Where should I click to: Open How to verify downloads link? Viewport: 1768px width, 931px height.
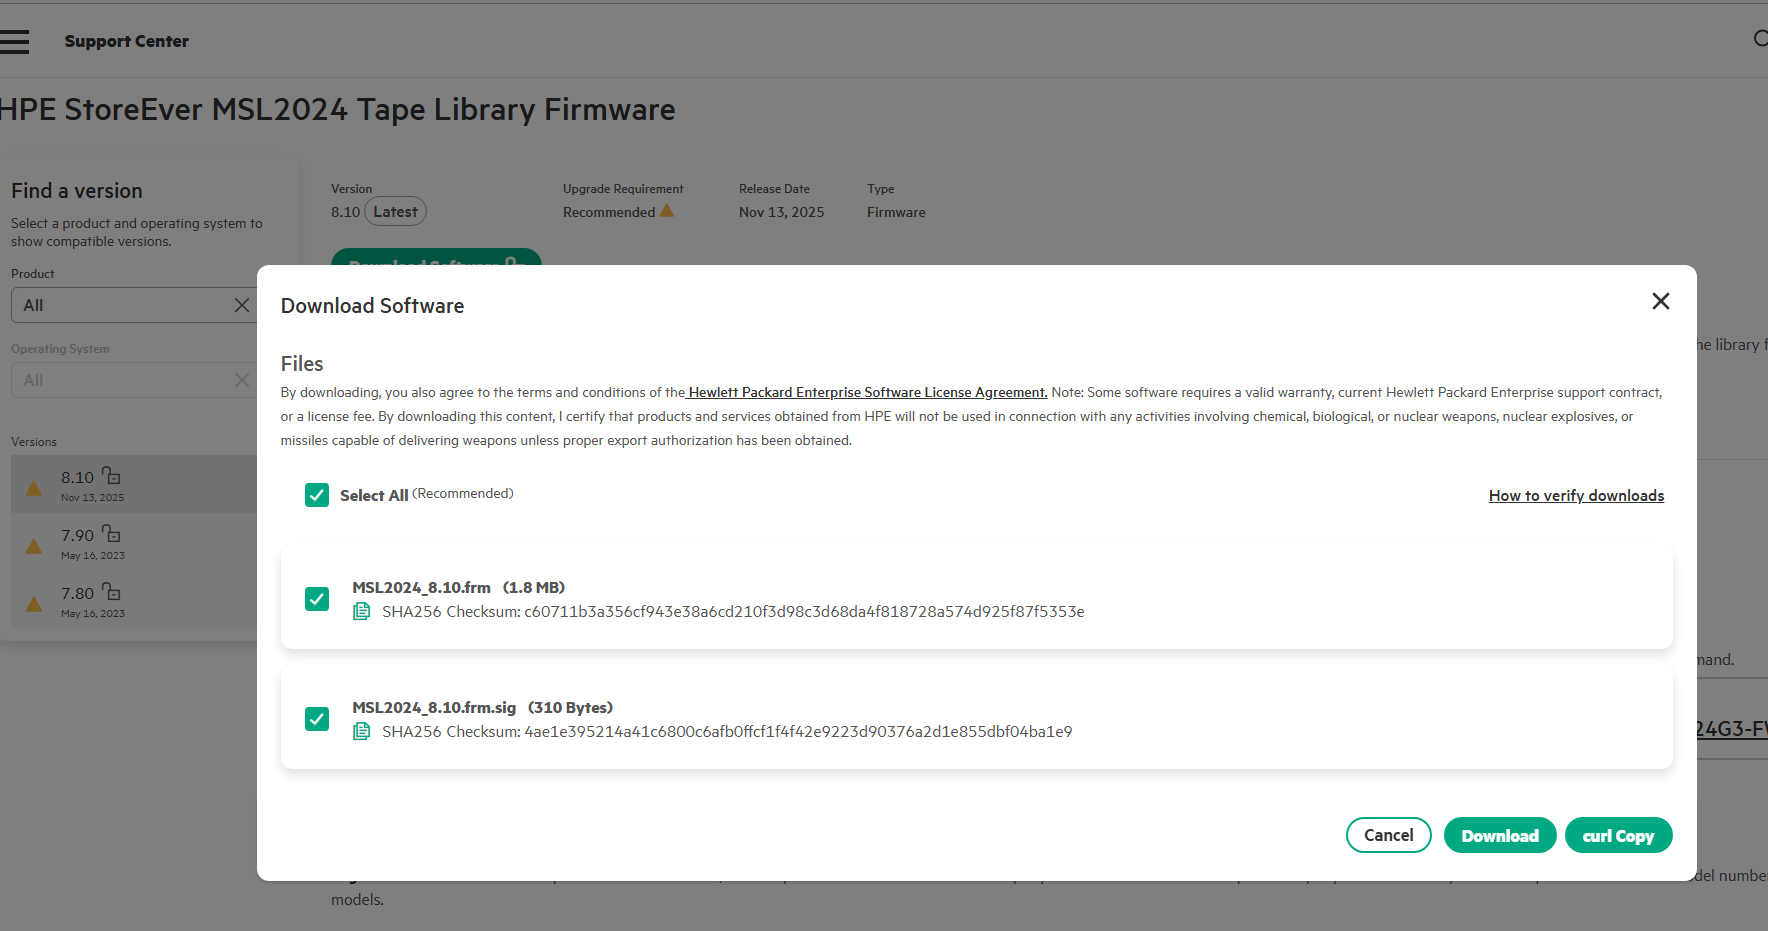[1576, 496]
